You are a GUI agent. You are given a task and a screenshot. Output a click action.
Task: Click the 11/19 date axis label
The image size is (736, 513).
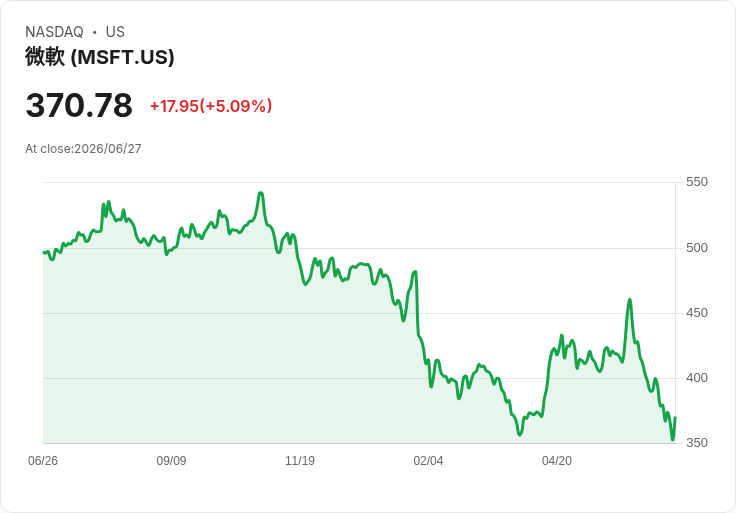point(299,460)
